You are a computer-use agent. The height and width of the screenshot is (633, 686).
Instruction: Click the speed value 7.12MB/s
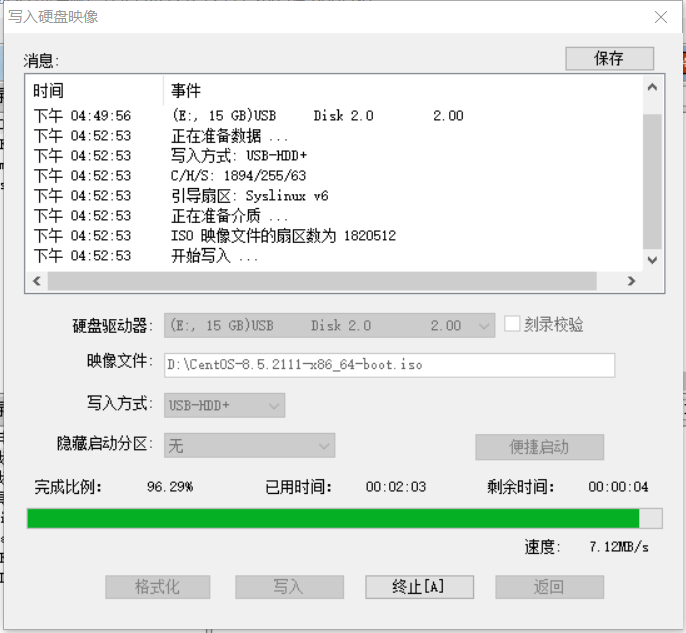(x=619, y=547)
